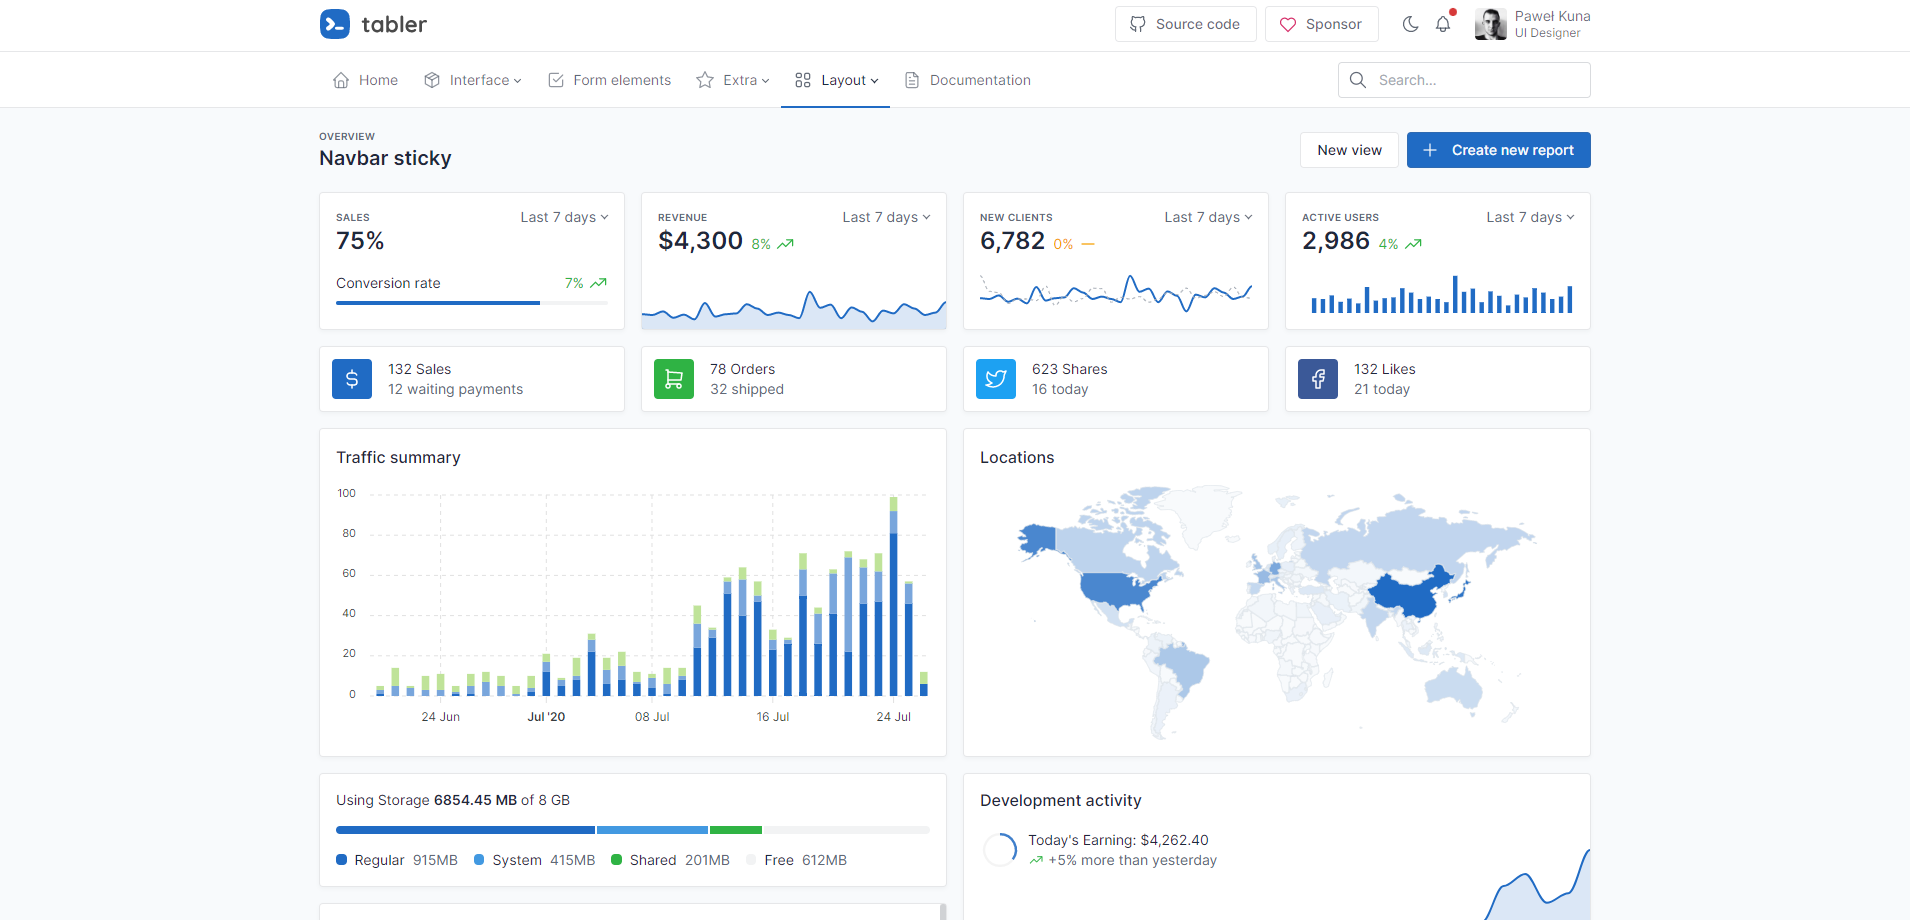Screen dimensions: 1910x920
Task: Expand the Layout menu chevron
Action: 874,81
